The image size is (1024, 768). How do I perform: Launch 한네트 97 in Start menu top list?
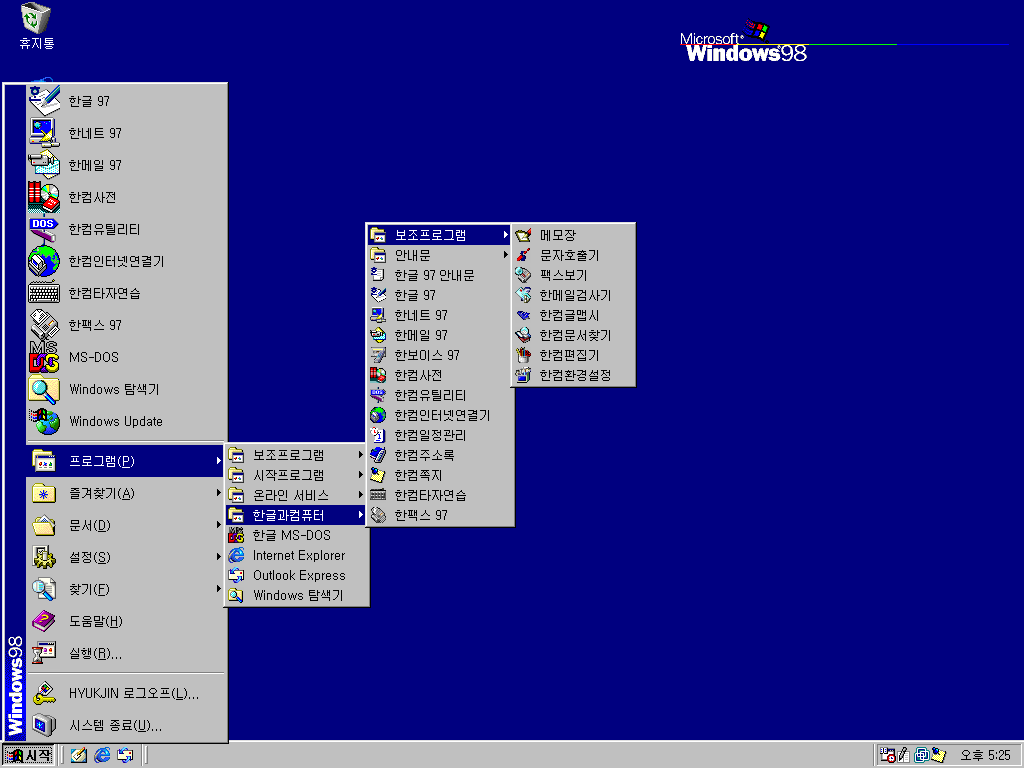point(127,133)
